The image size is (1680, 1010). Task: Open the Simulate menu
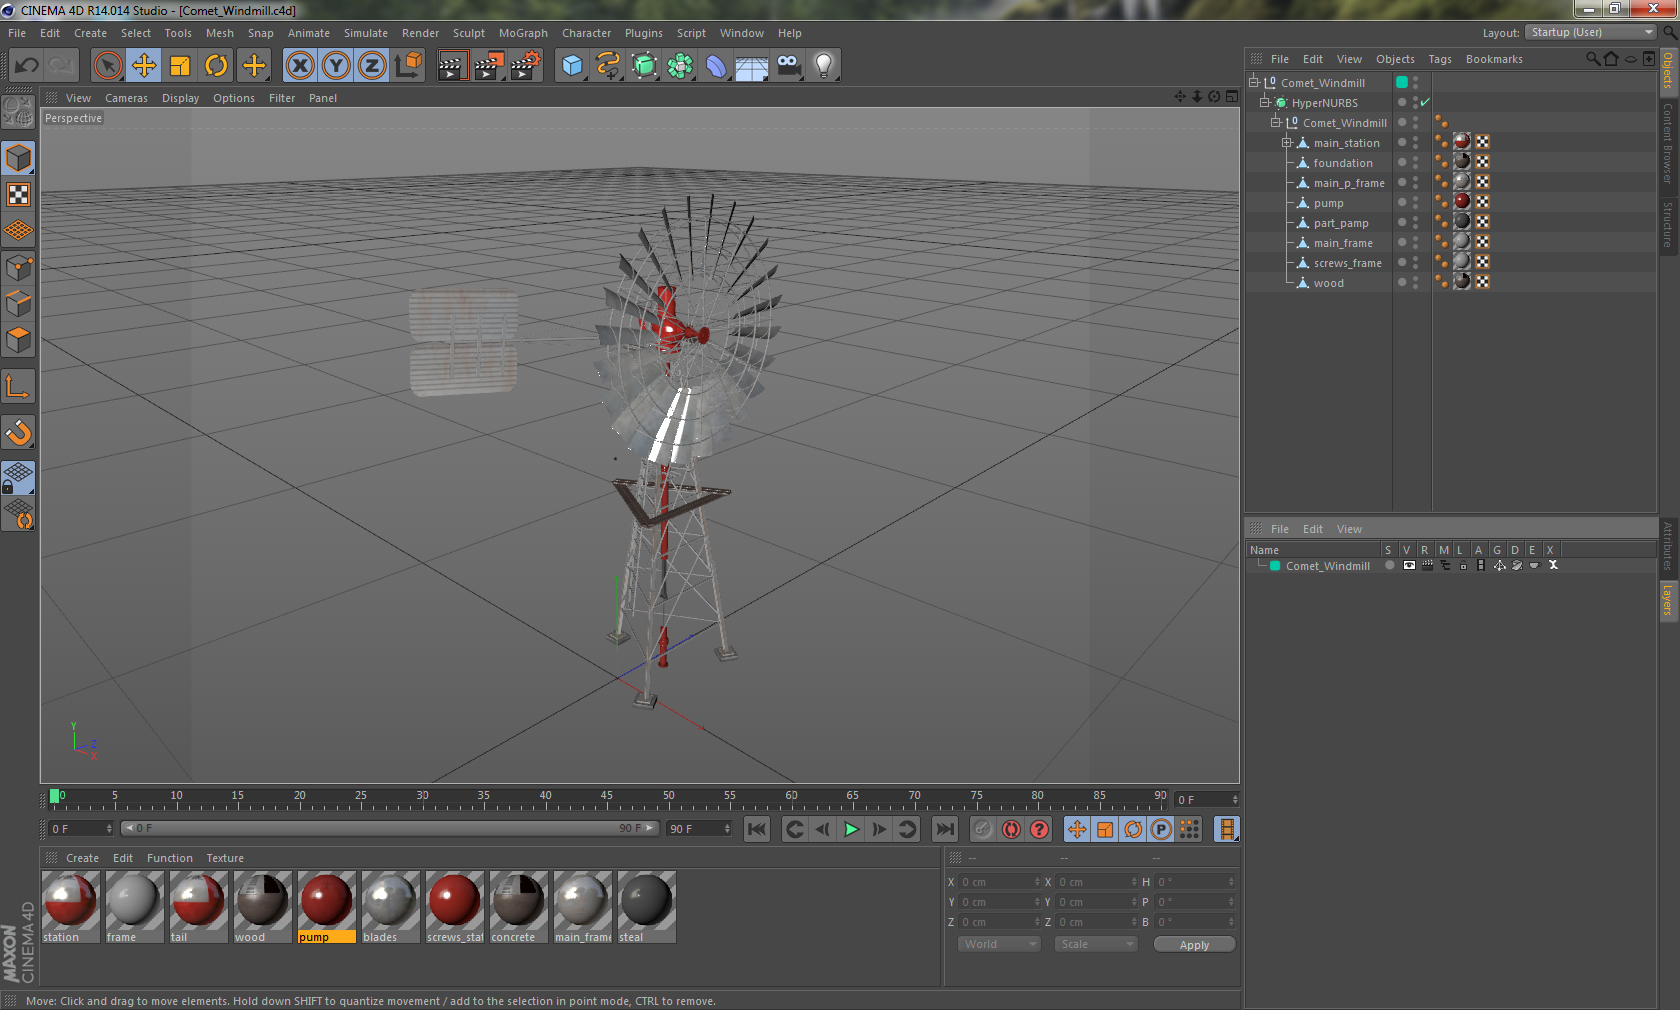point(366,33)
